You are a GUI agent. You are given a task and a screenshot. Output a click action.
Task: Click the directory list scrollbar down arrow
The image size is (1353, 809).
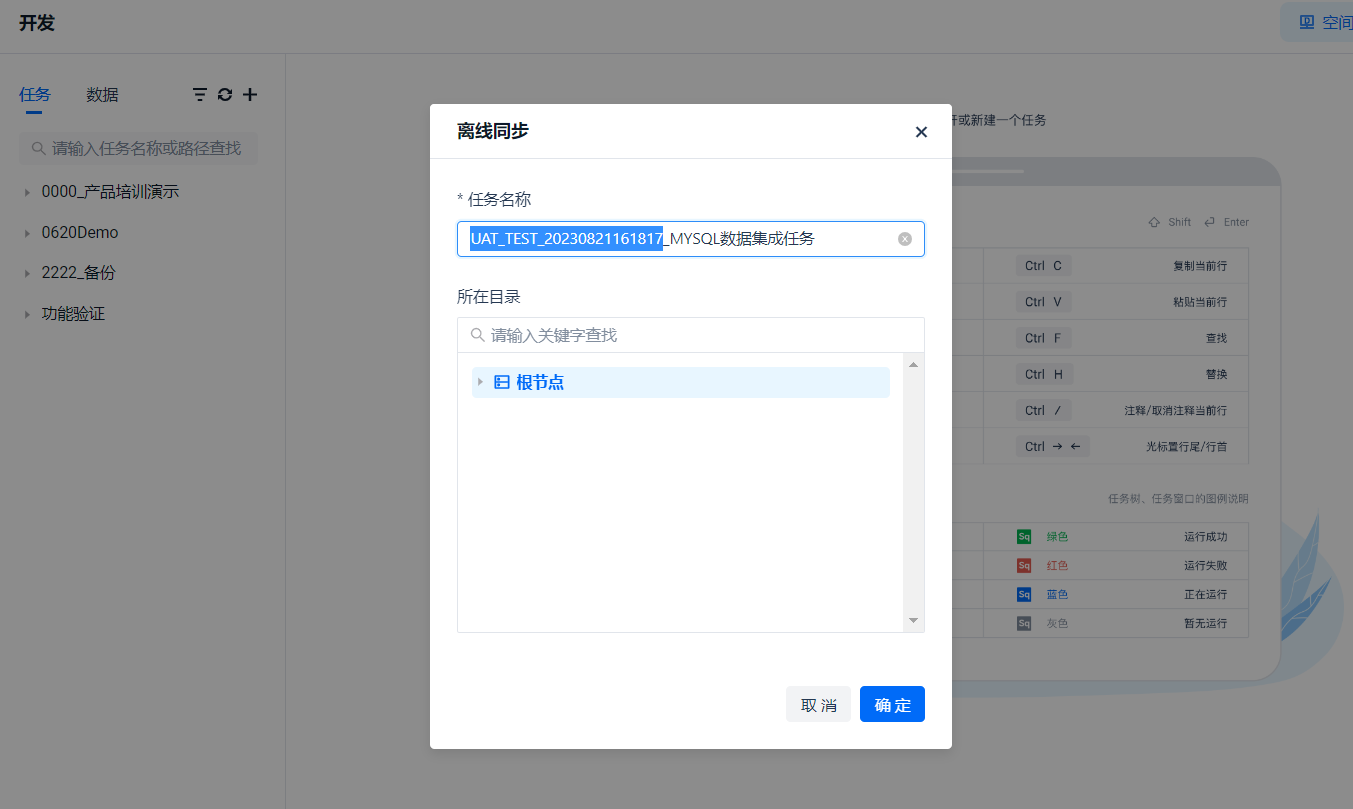point(913,621)
